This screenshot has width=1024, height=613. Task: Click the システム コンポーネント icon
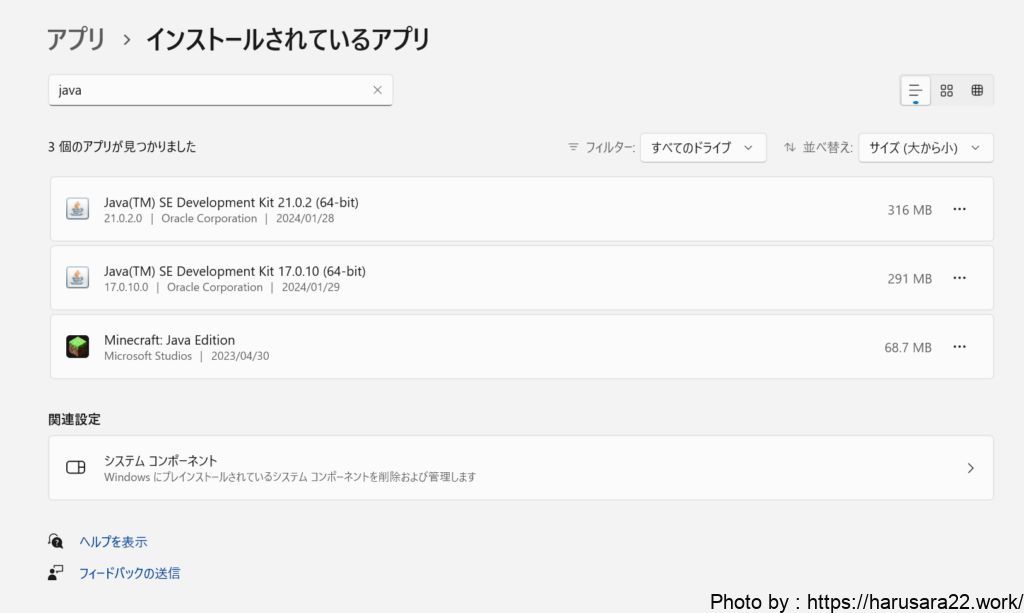click(76, 468)
